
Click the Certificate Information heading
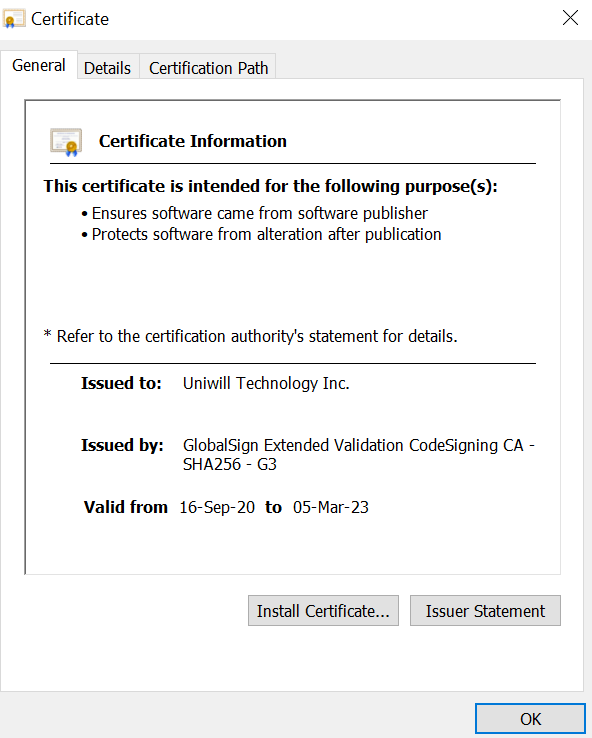(192, 141)
